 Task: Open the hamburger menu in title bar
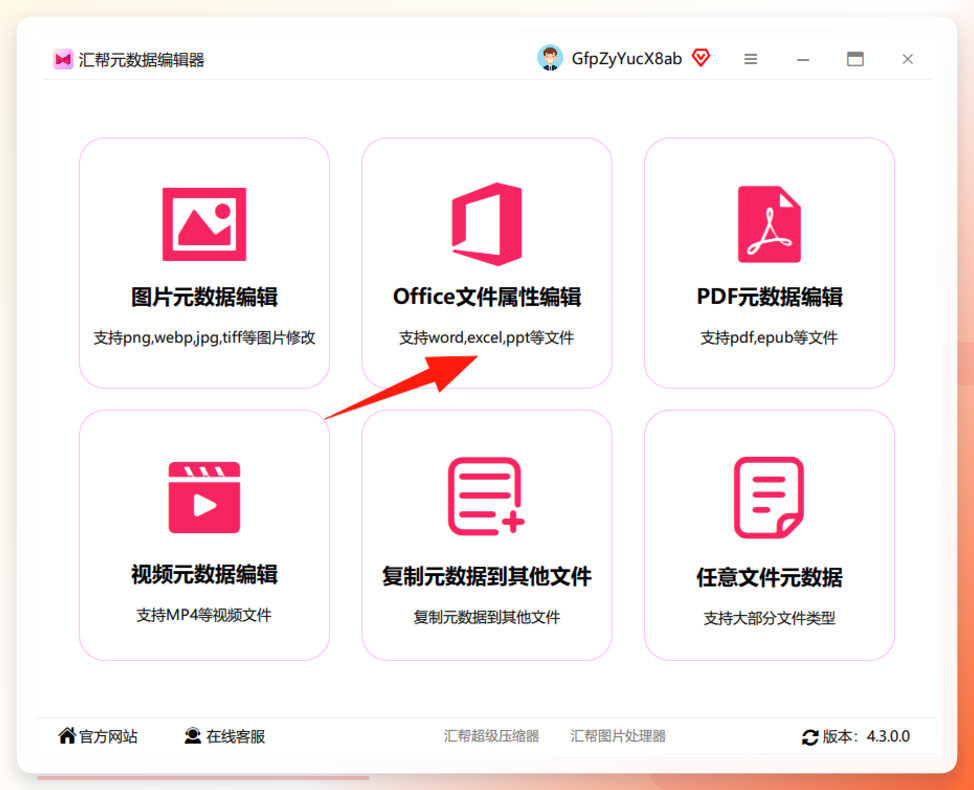pyautogui.click(x=750, y=59)
